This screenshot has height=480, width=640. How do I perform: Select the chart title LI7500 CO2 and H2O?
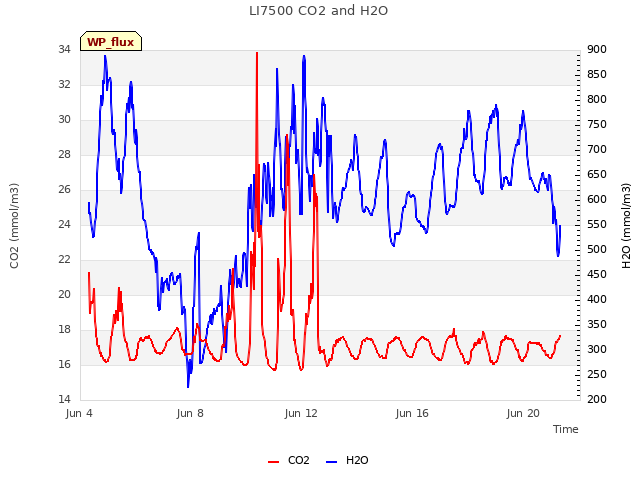(318, 11)
